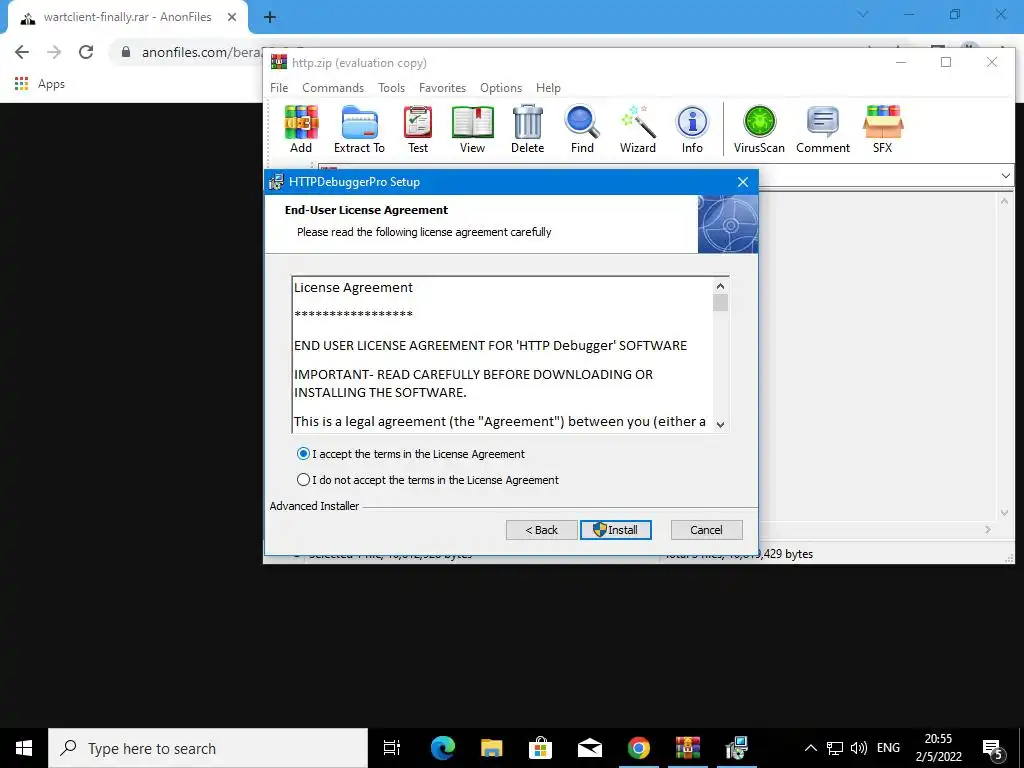The image size is (1024, 768).
Task: Click license text scroll down arrow
Action: tap(720, 424)
